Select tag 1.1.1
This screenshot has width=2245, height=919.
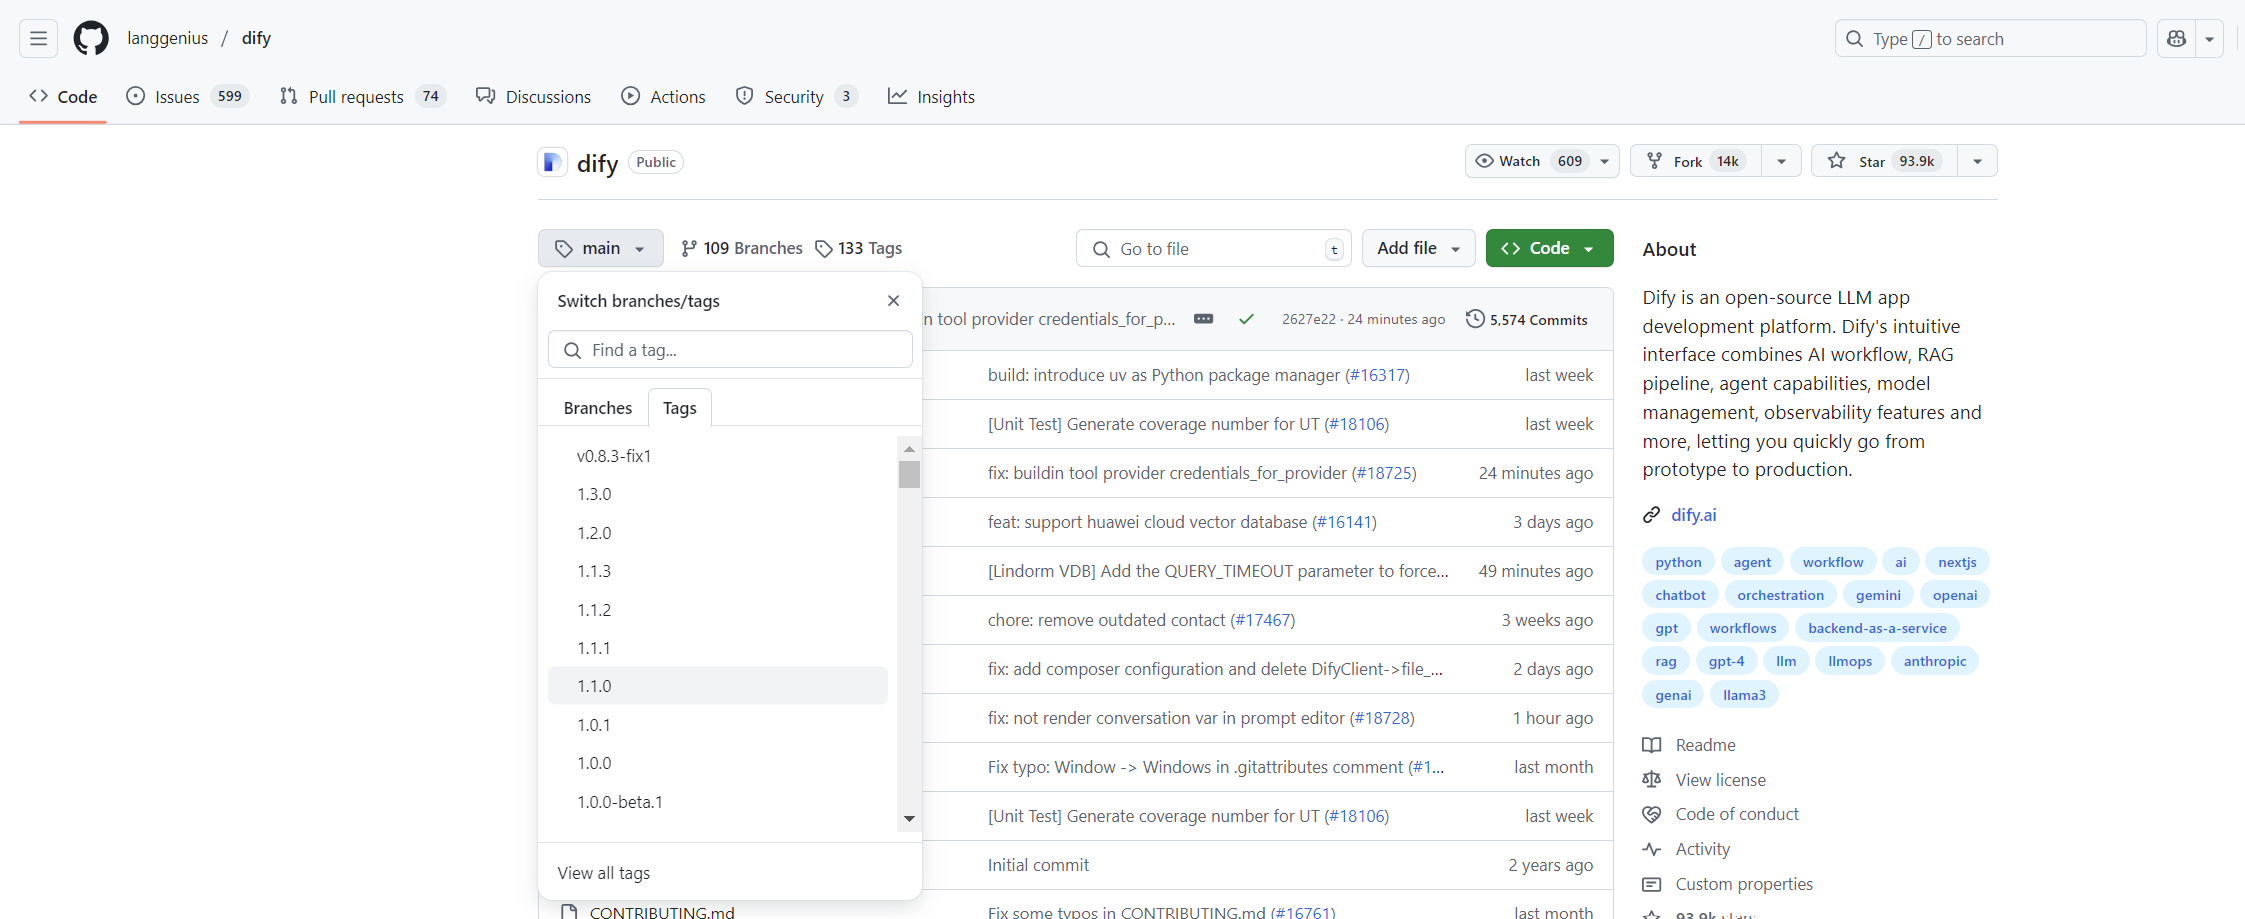[718, 648]
